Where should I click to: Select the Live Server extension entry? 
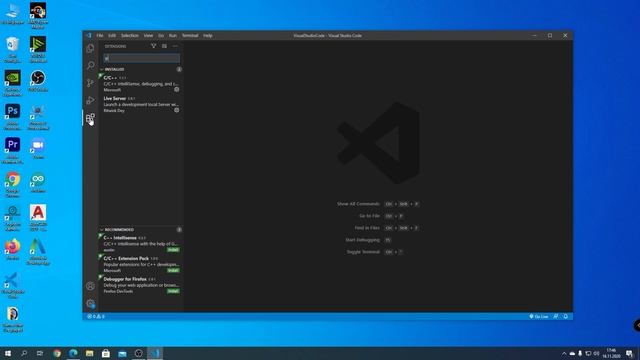(x=140, y=104)
